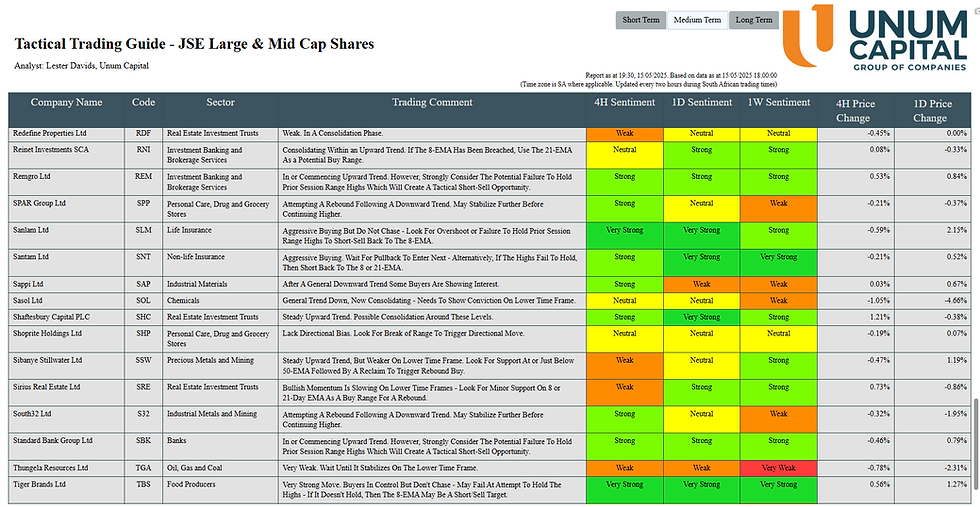The width and height of the screenshot is (980, 507).
Task: Select Sirius Real Estate Ltd name
Action: point(46,388)
